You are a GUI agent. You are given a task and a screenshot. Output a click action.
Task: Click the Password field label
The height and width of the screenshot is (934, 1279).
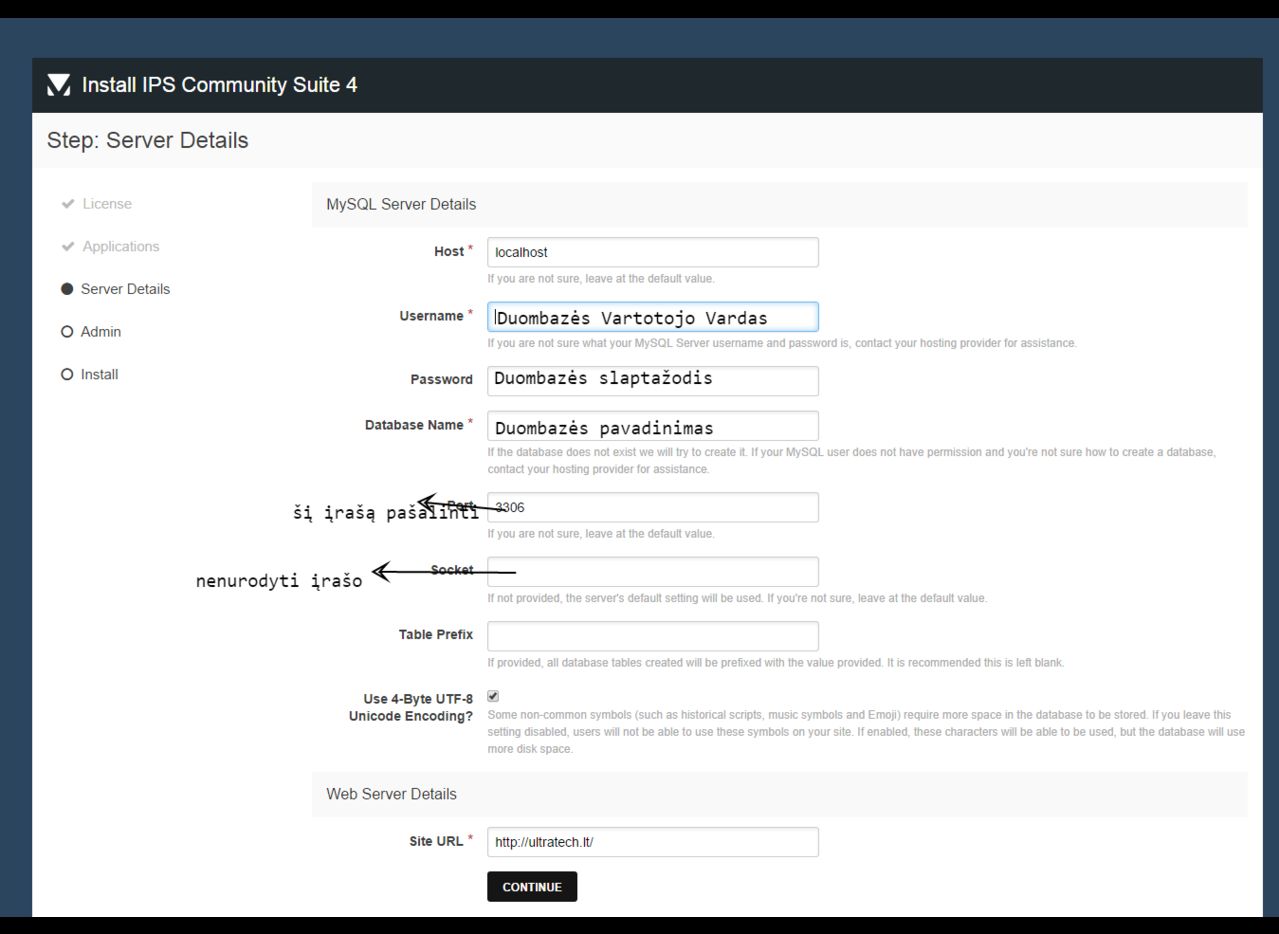tap(442, 380)
